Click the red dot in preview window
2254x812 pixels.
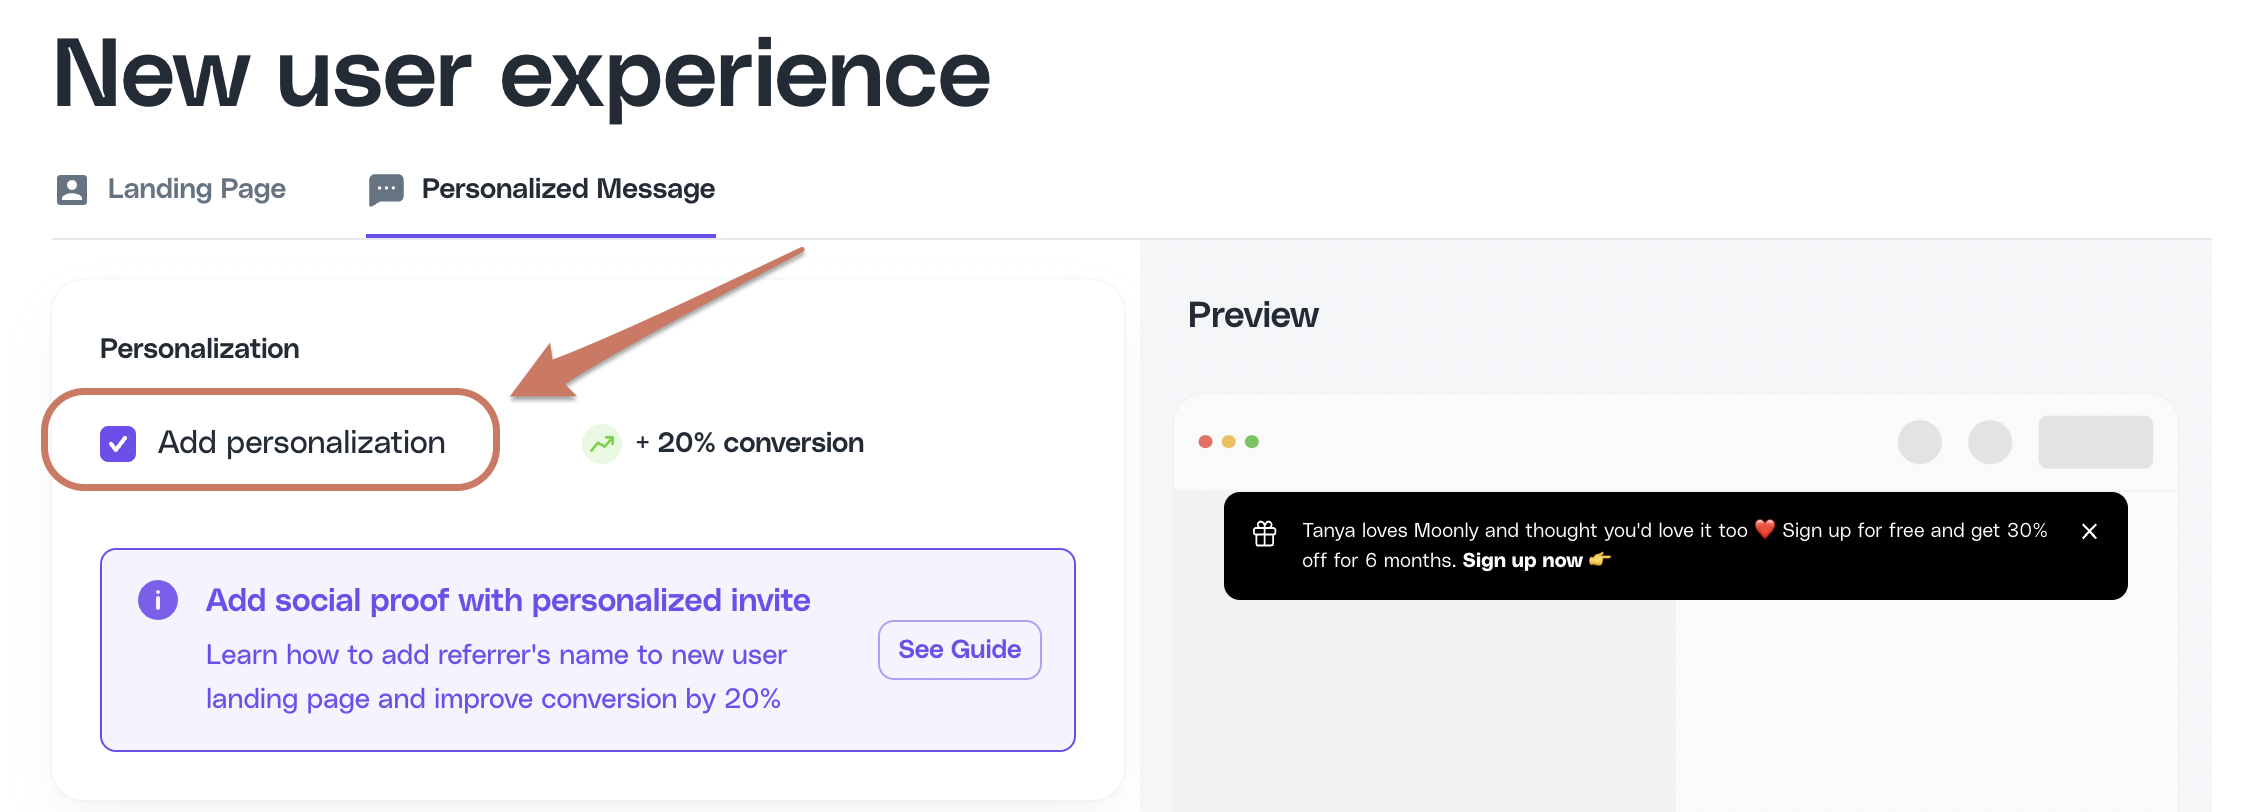point(1205,441)
